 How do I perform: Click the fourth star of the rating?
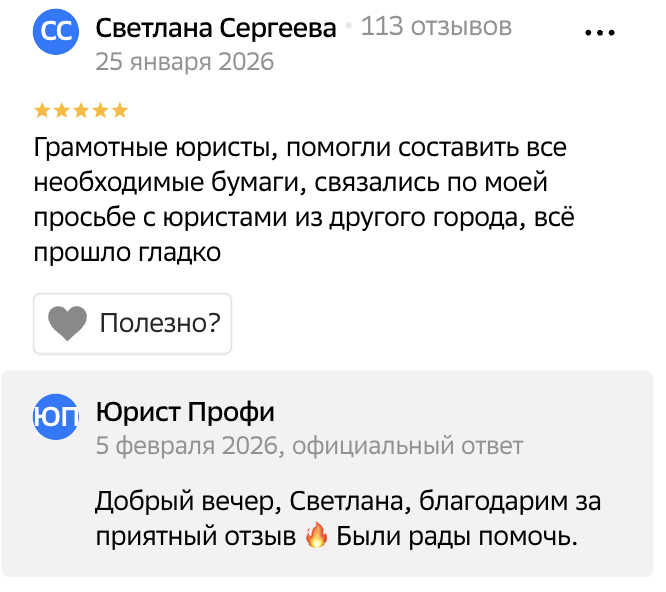click(100, 109)
